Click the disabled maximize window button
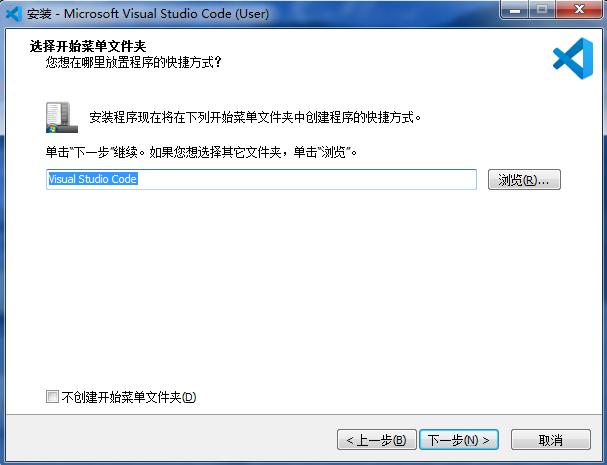Viewport: 607px width, 465px height. [x=542, y=10]
